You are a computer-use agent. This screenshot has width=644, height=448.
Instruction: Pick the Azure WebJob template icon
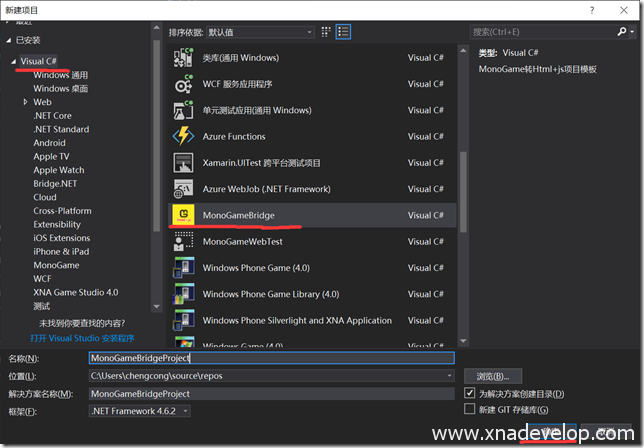coord(183,189)
